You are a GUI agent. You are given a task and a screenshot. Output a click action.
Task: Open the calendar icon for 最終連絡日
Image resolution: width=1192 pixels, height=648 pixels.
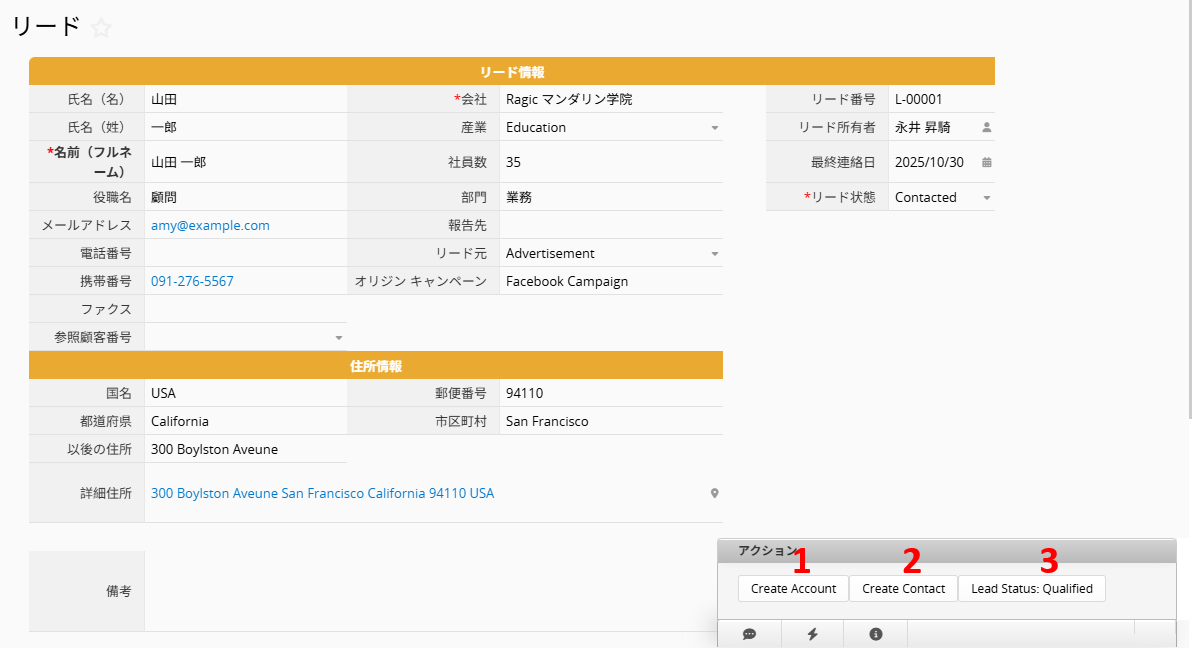pos(986,162)
